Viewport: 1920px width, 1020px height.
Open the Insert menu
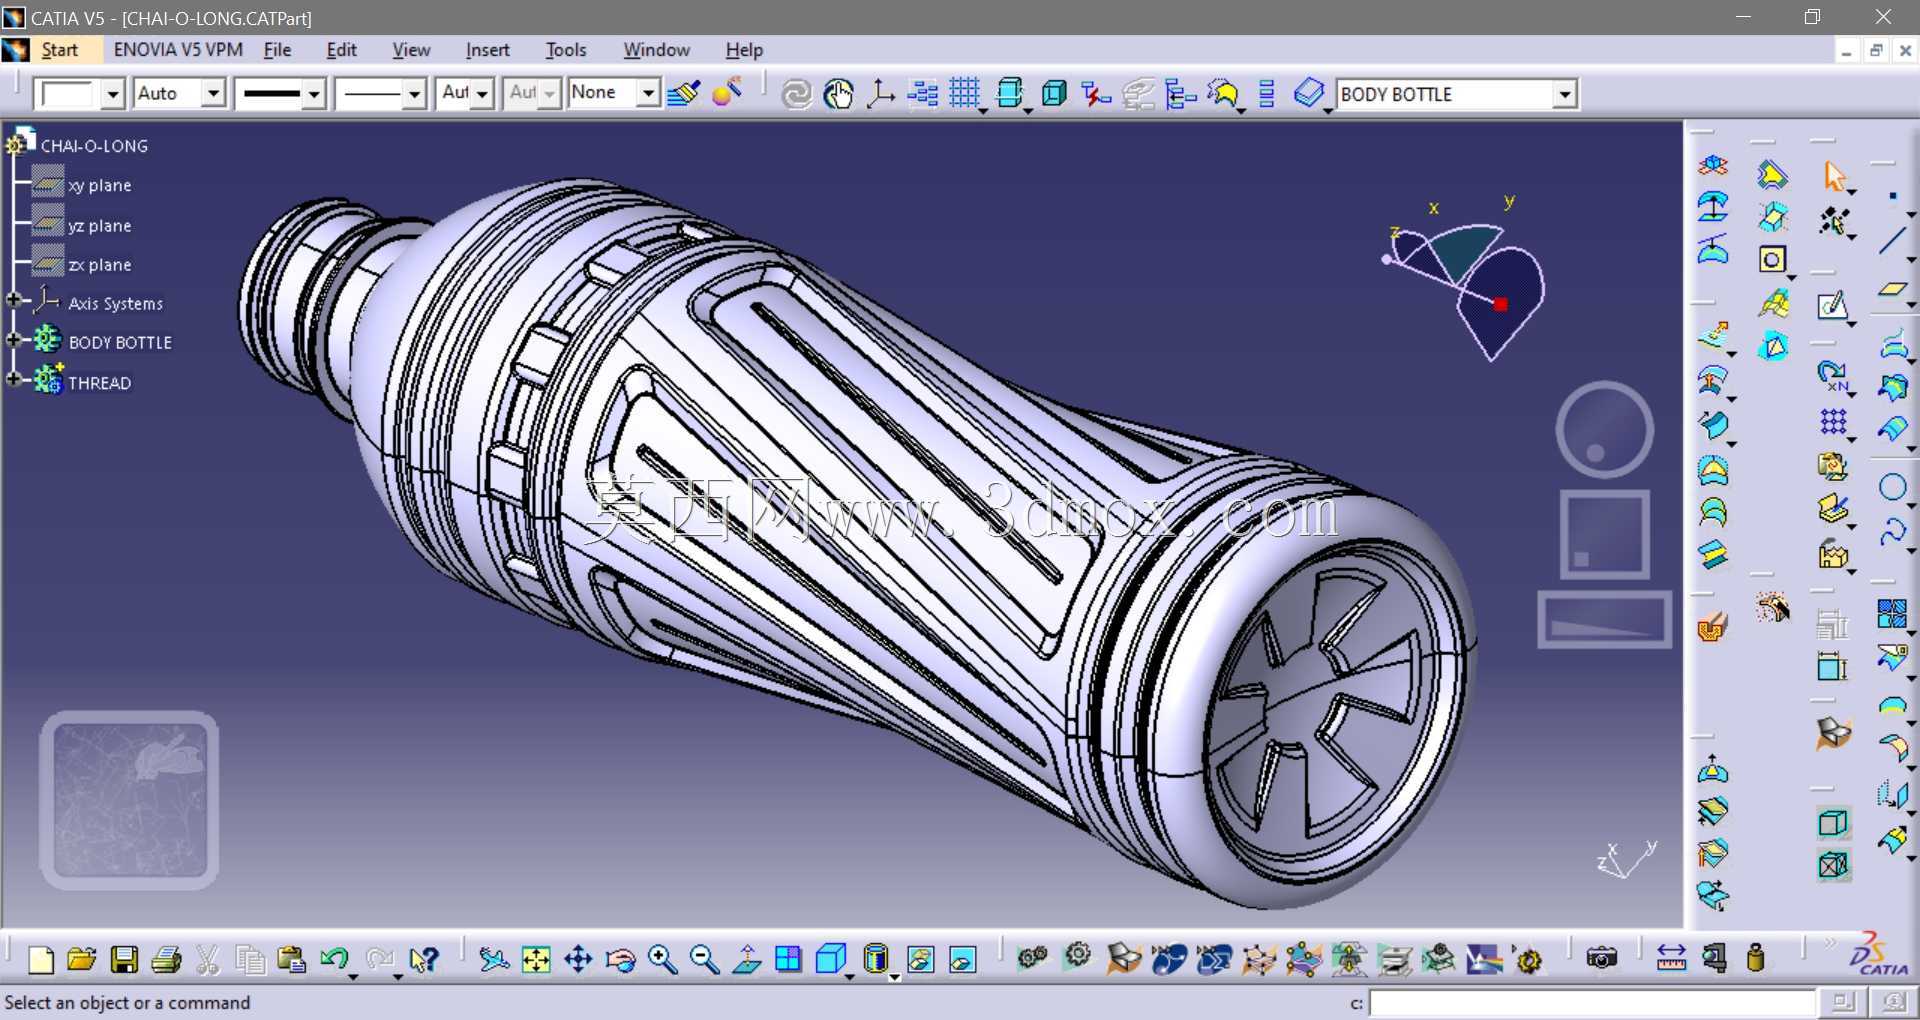tap(487, 50)
